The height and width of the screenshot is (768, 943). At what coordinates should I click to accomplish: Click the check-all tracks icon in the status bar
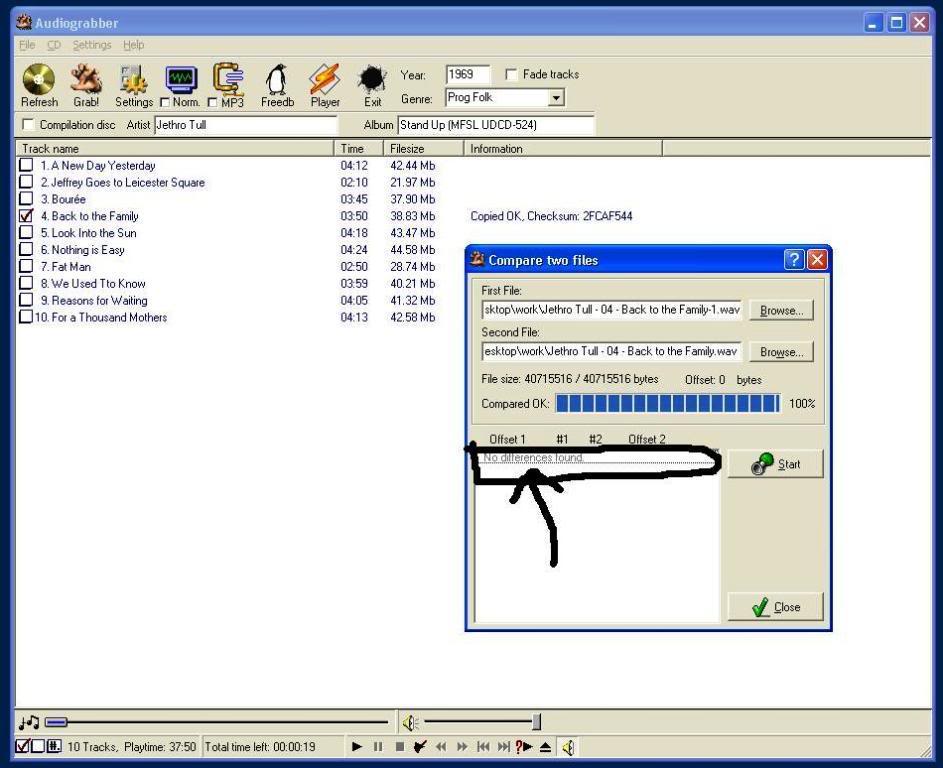tap(22, 746)
